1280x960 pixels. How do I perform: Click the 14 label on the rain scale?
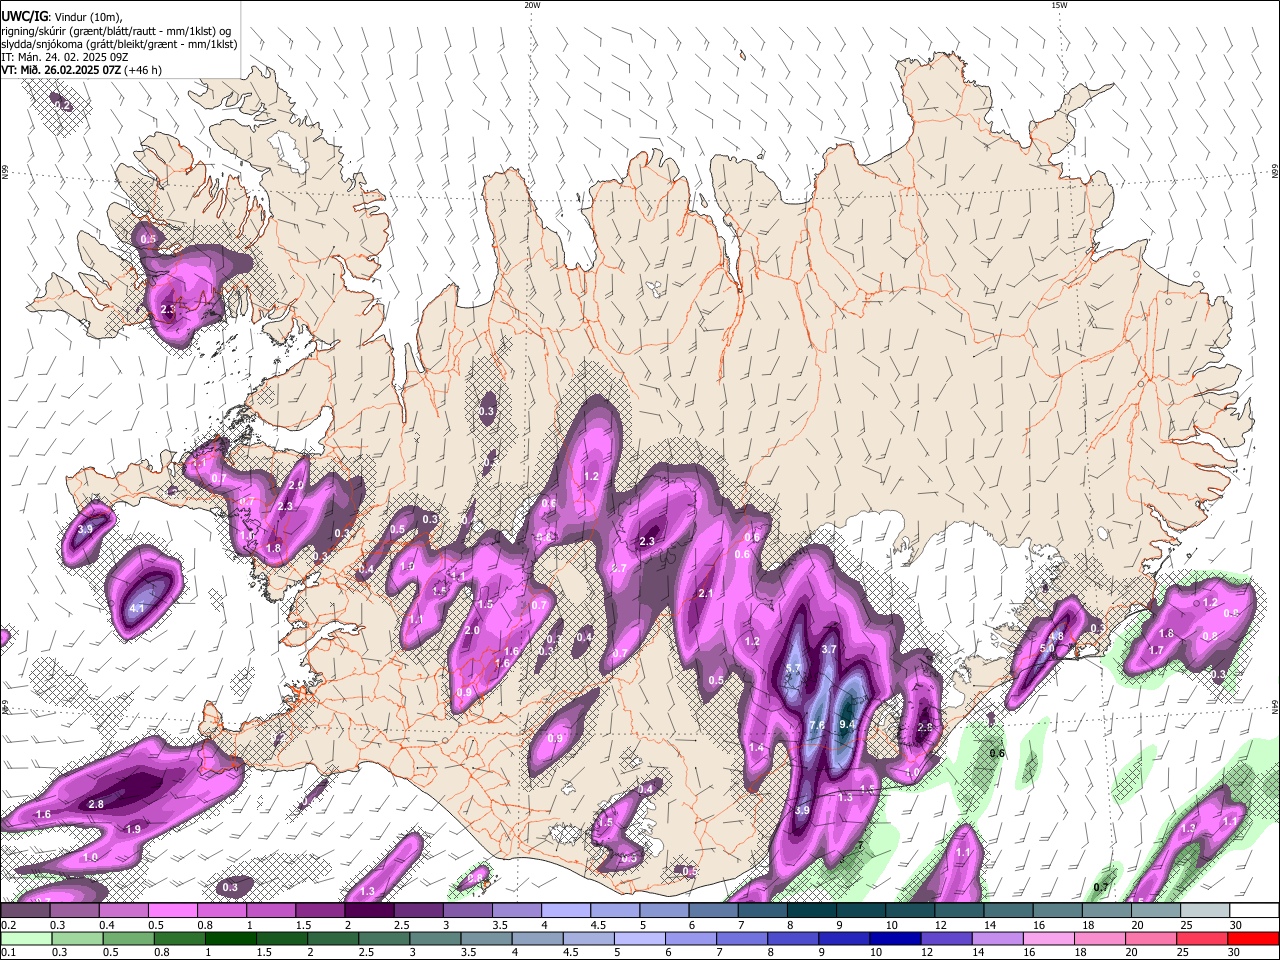978,952
